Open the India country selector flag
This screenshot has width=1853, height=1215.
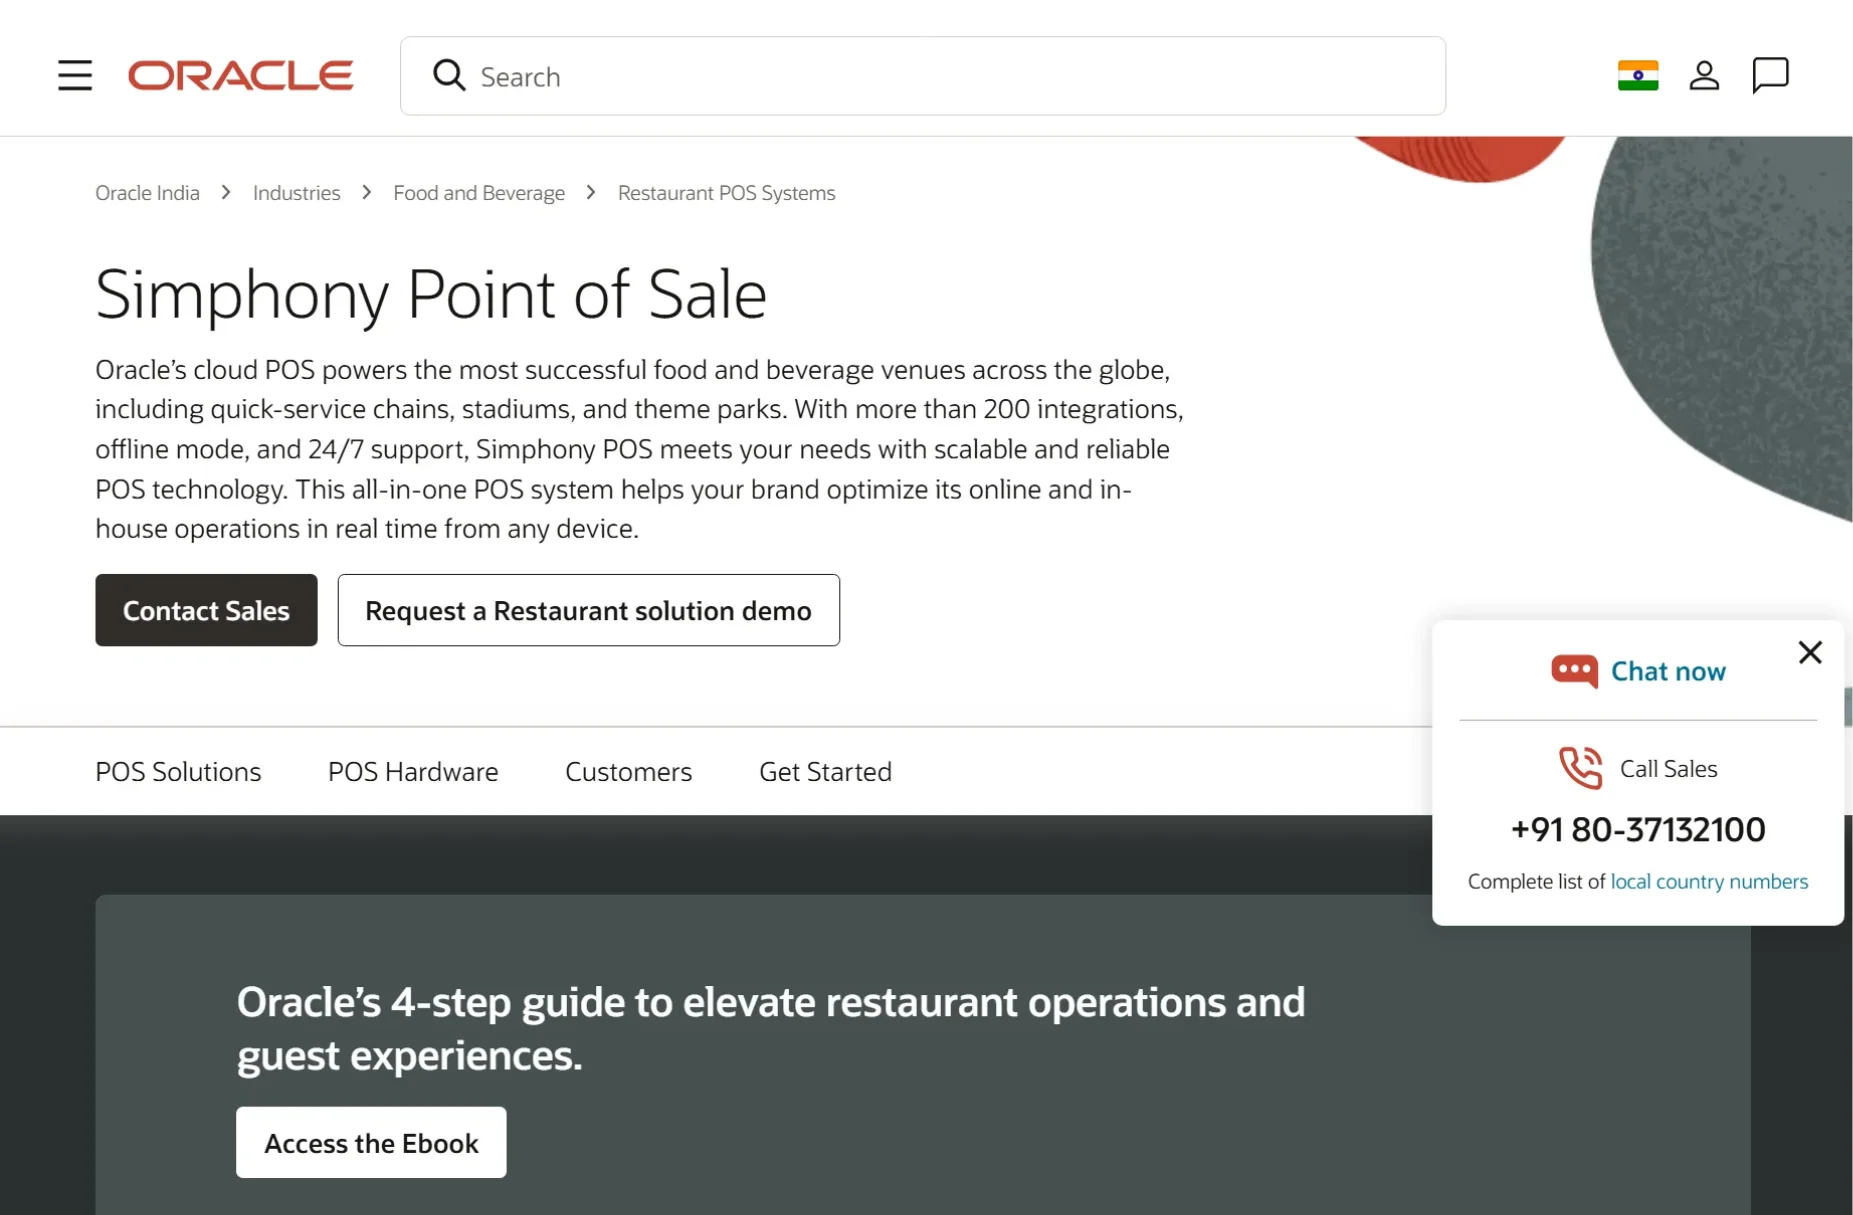[x=1638, y=76]
